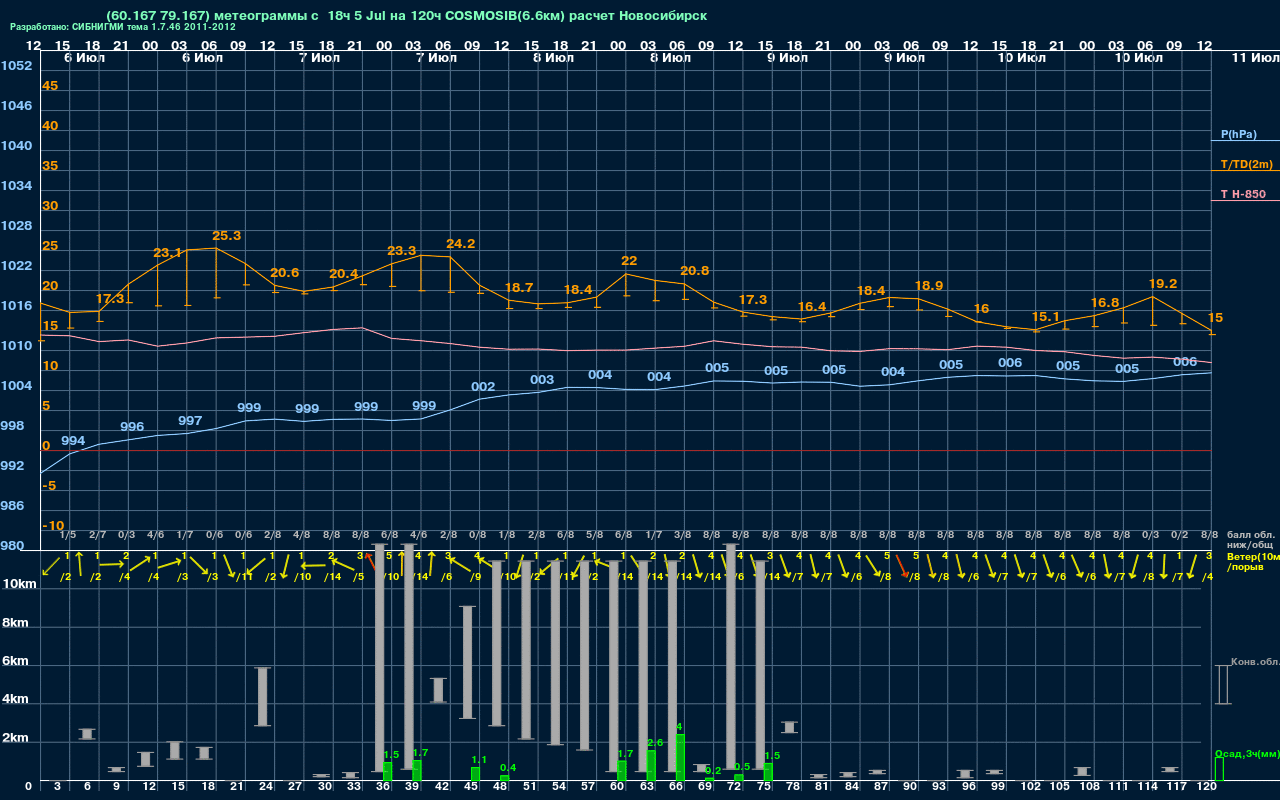1280x800 pixels.
Task: Click the COSMOSIB Новосибирск meteogram title
Action: pyautogui.click(x=406, y=15)
